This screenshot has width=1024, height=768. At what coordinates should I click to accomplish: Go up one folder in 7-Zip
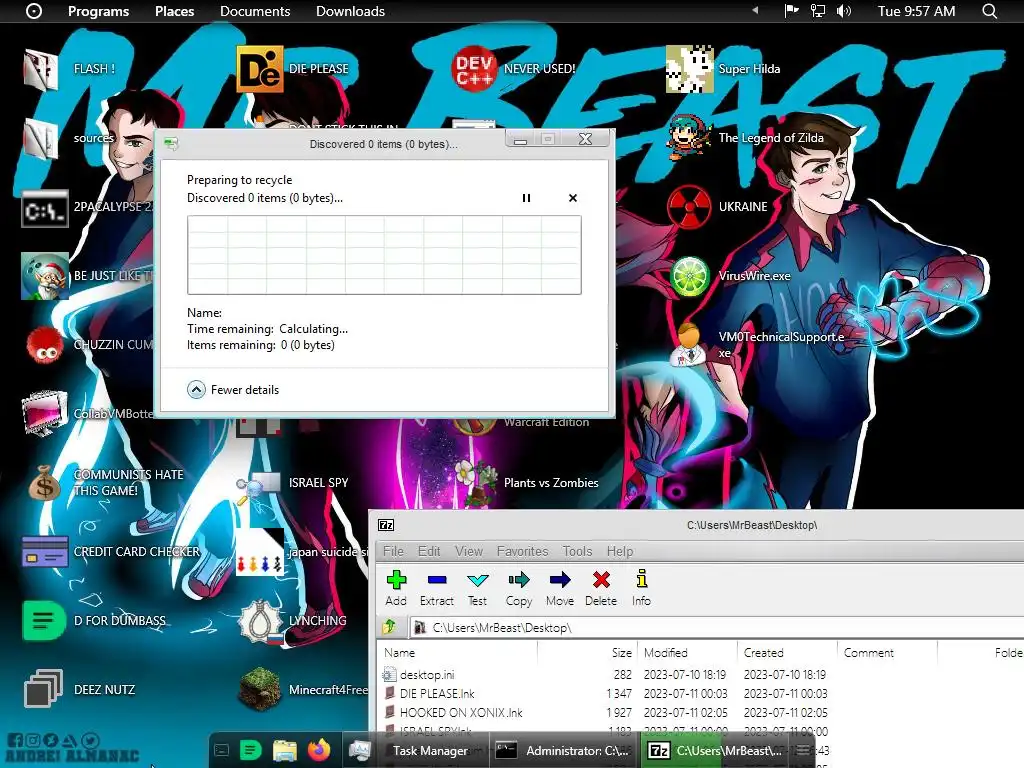(390, 627)
